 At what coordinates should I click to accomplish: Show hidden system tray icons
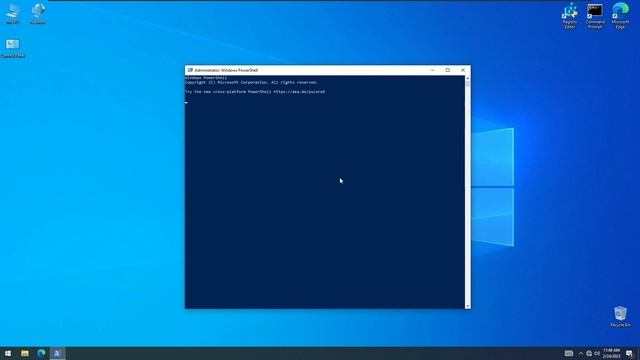581,353
